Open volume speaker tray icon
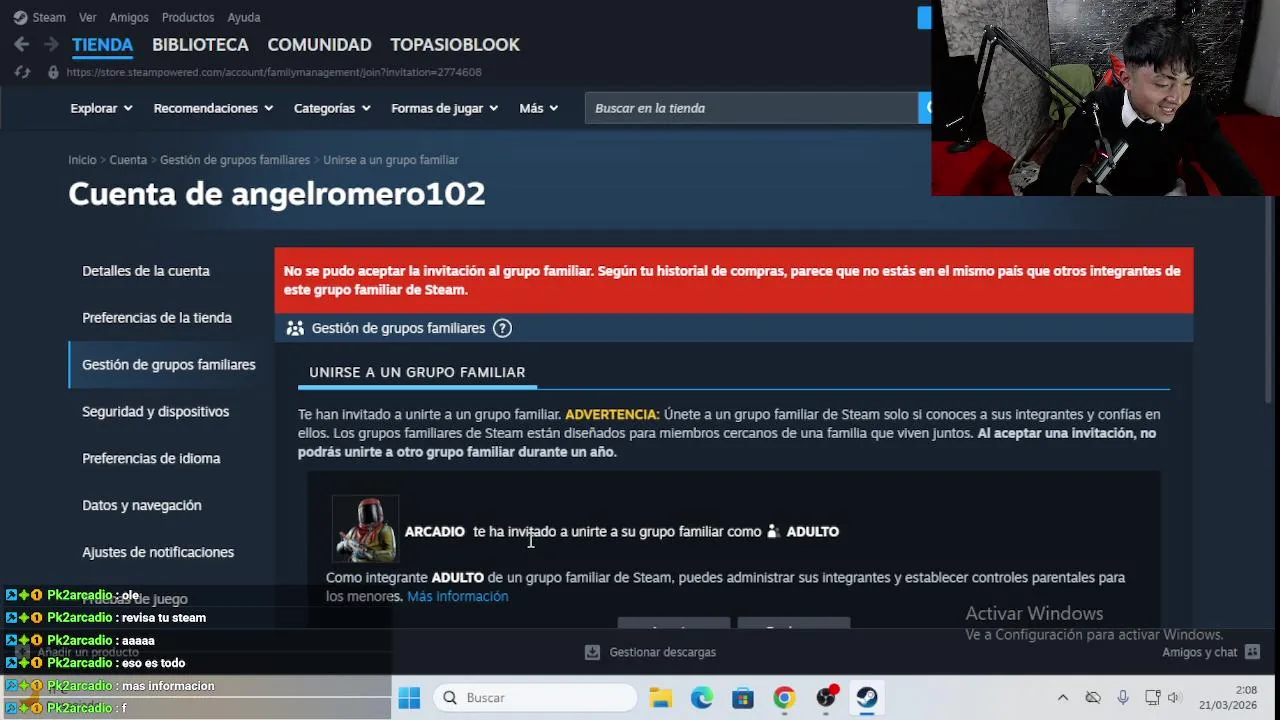Screen dimensions: 1280x720 coord(1174,697)
